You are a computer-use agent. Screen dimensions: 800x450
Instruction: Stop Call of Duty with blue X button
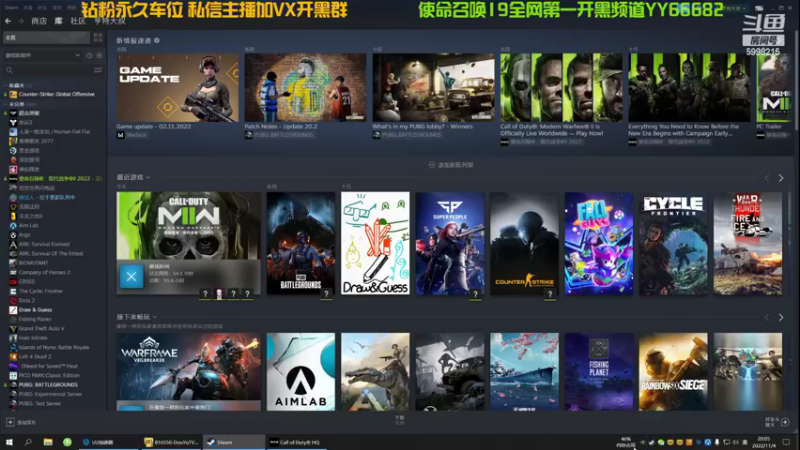coord(131,277)
